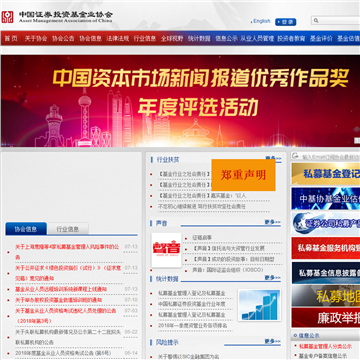The image size is (360, 360).
Task: Open 更多 link for 行业扶贫 section
Action: [x=273, y=158]
